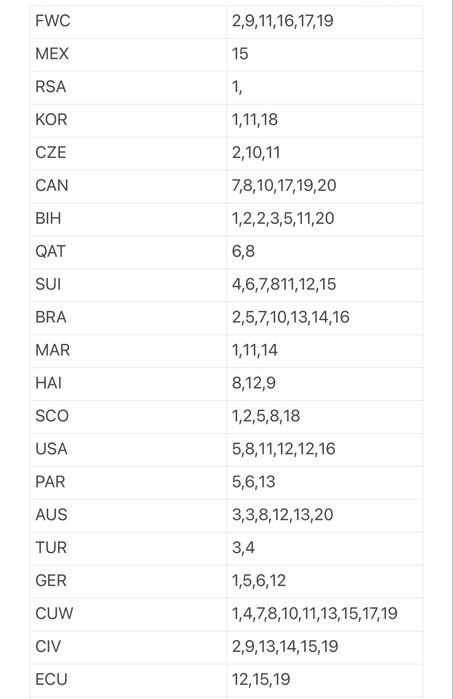The height and width of the screenshot is (699, 453).
Task: Click the ECU values cell 12,15,19
Action: (x=325, y=681)
